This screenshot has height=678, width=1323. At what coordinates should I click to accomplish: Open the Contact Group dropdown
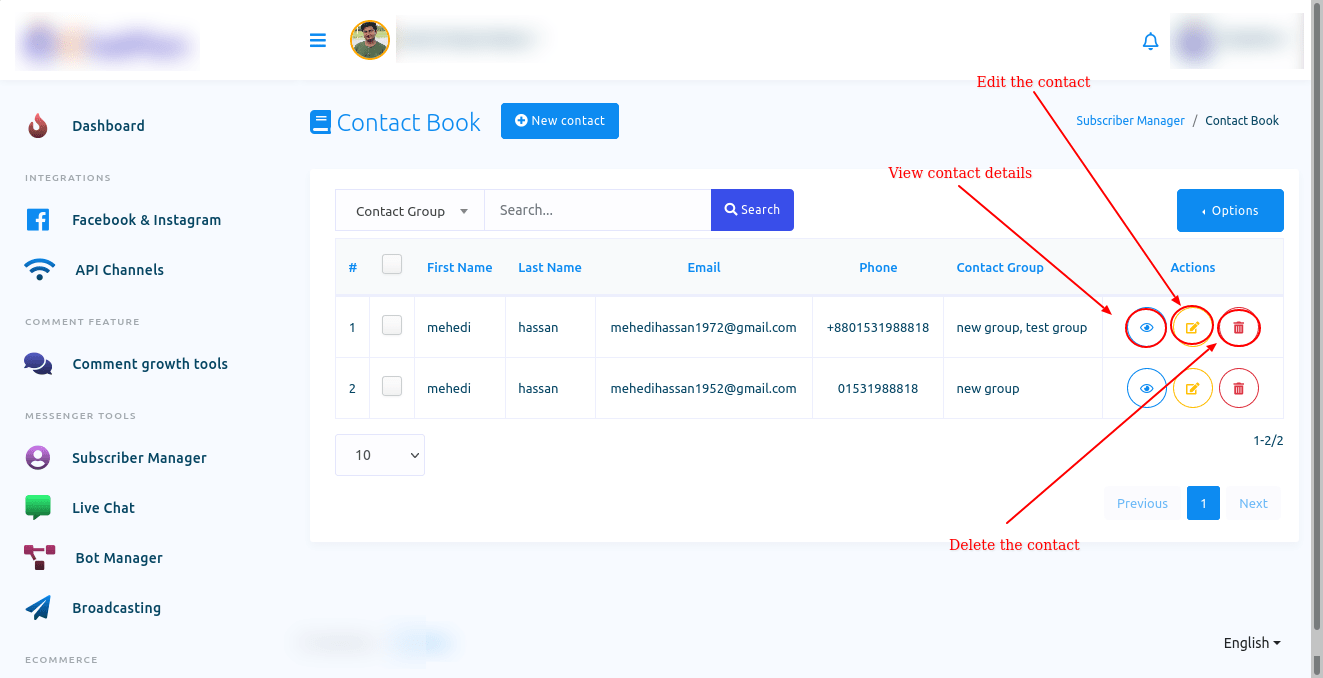410,211
